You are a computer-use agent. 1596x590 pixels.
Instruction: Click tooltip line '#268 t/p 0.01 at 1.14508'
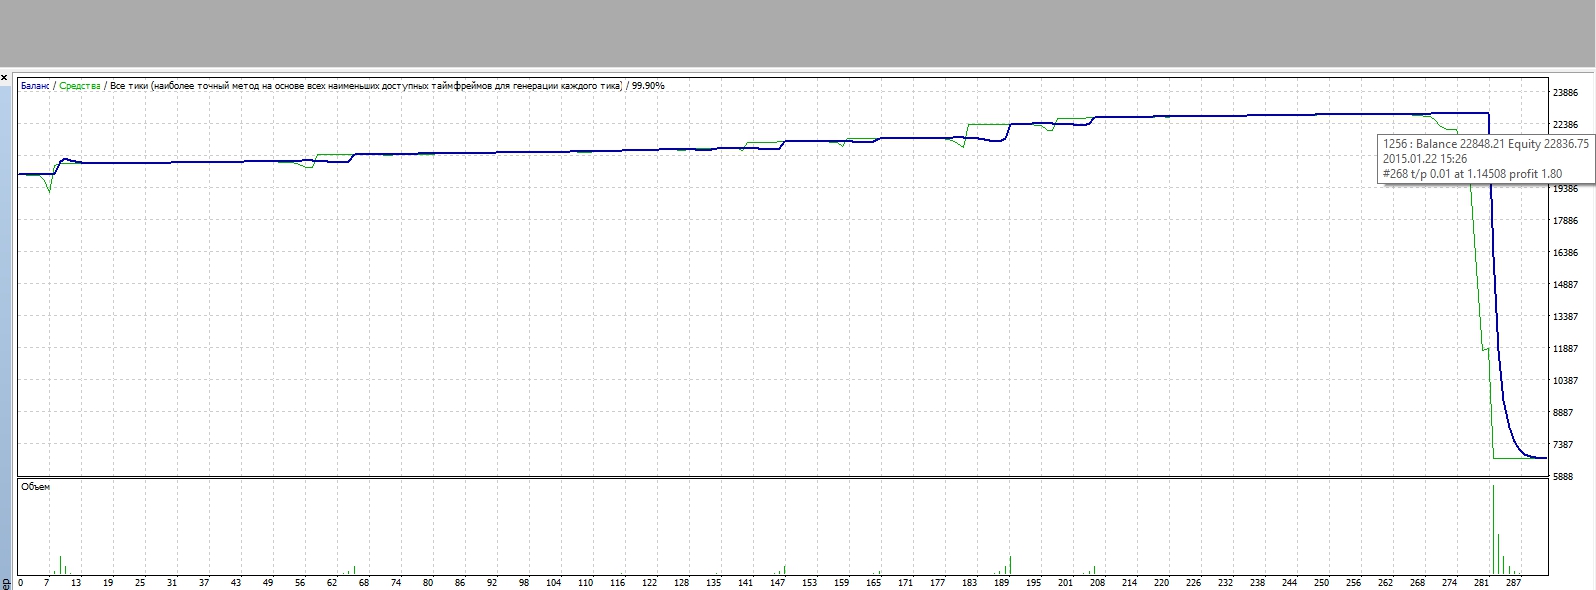click(1445, 173)
